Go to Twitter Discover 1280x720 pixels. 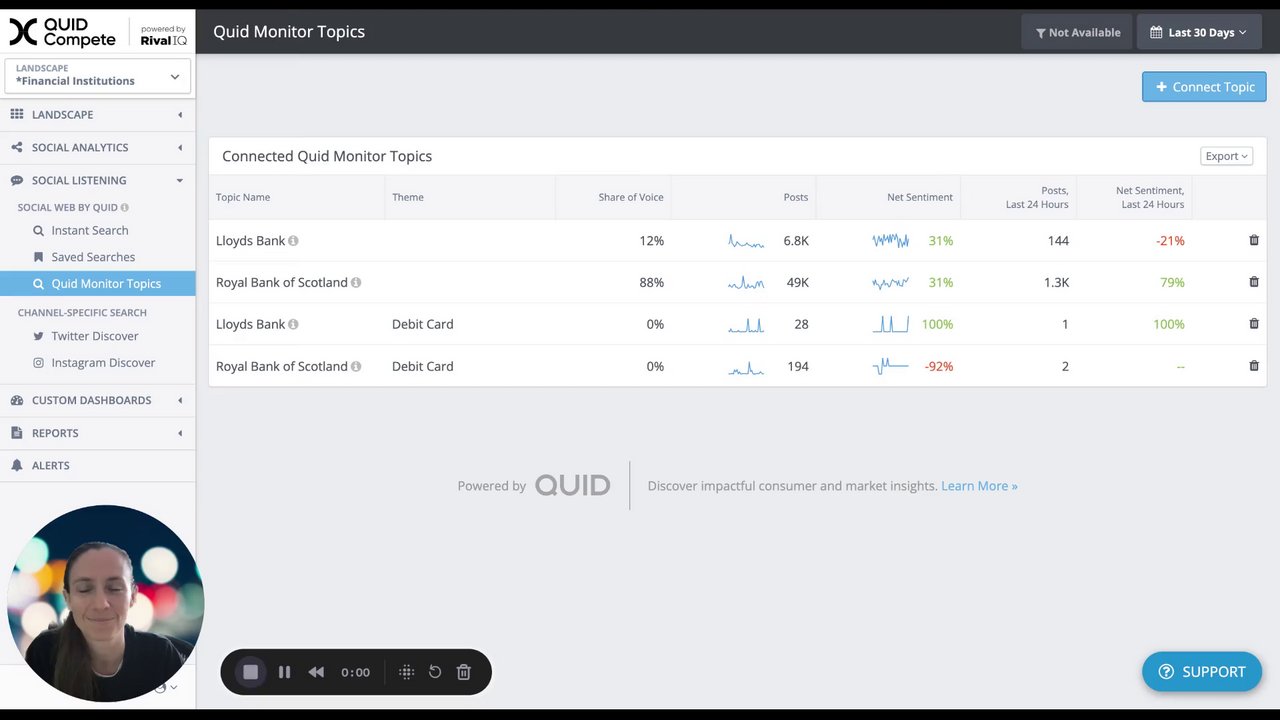pos(95,336)
